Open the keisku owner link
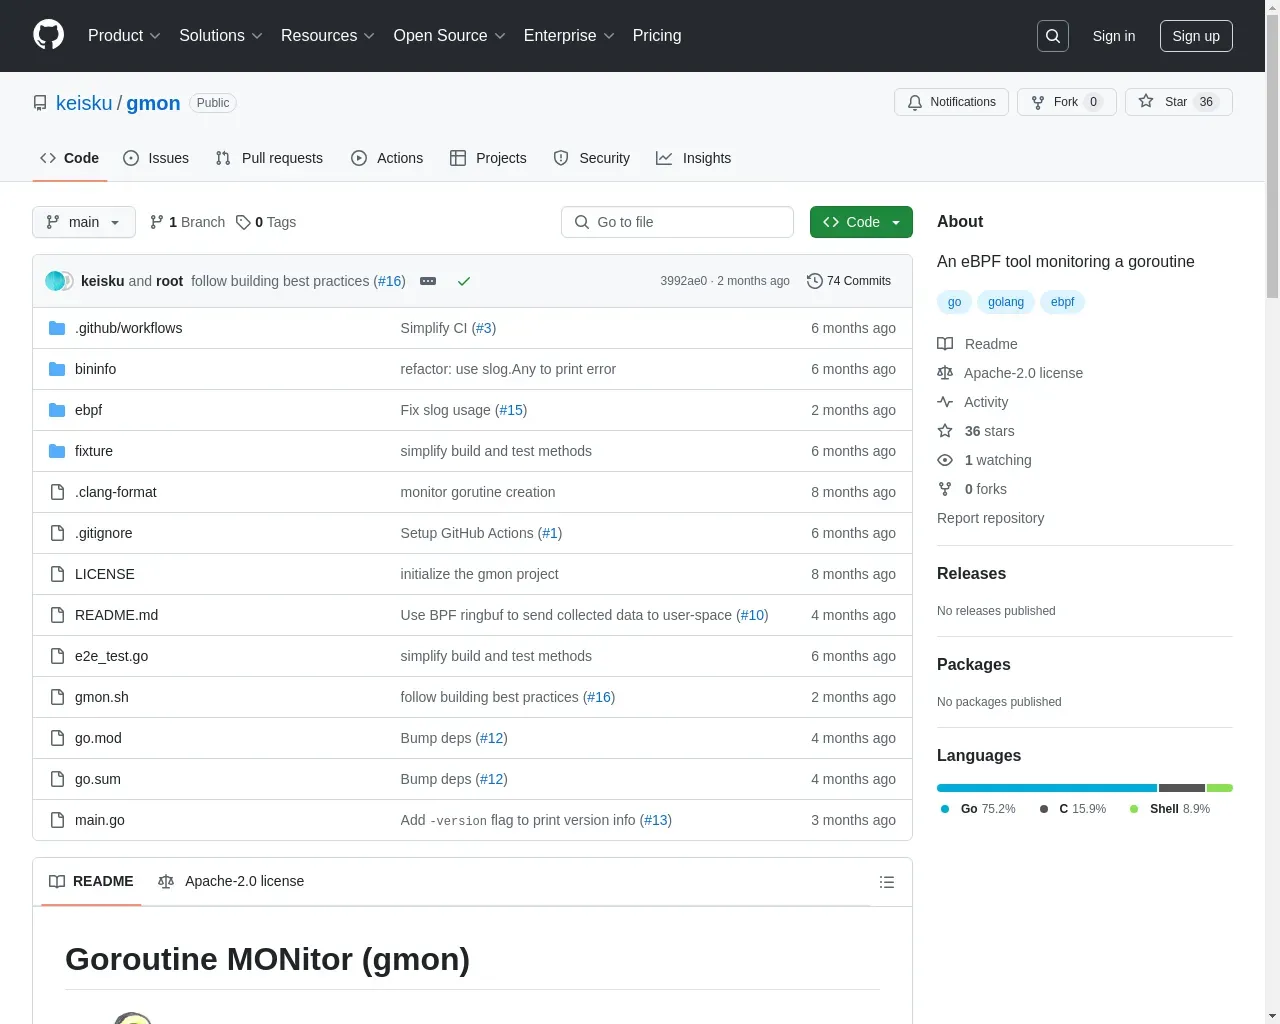Screen dimensions: 1280x1024 point(84,103)
